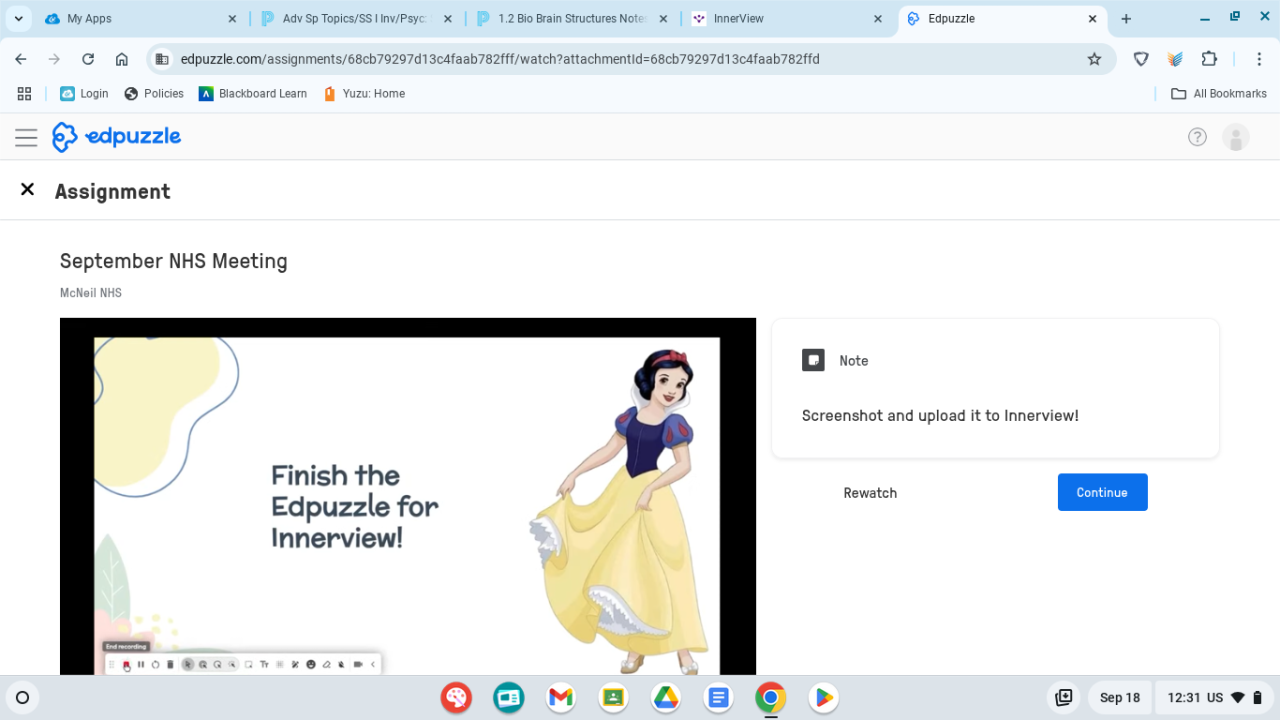Click the Note icon in the side card
This screenshot has width=1280, height=720.
point(813,360)
